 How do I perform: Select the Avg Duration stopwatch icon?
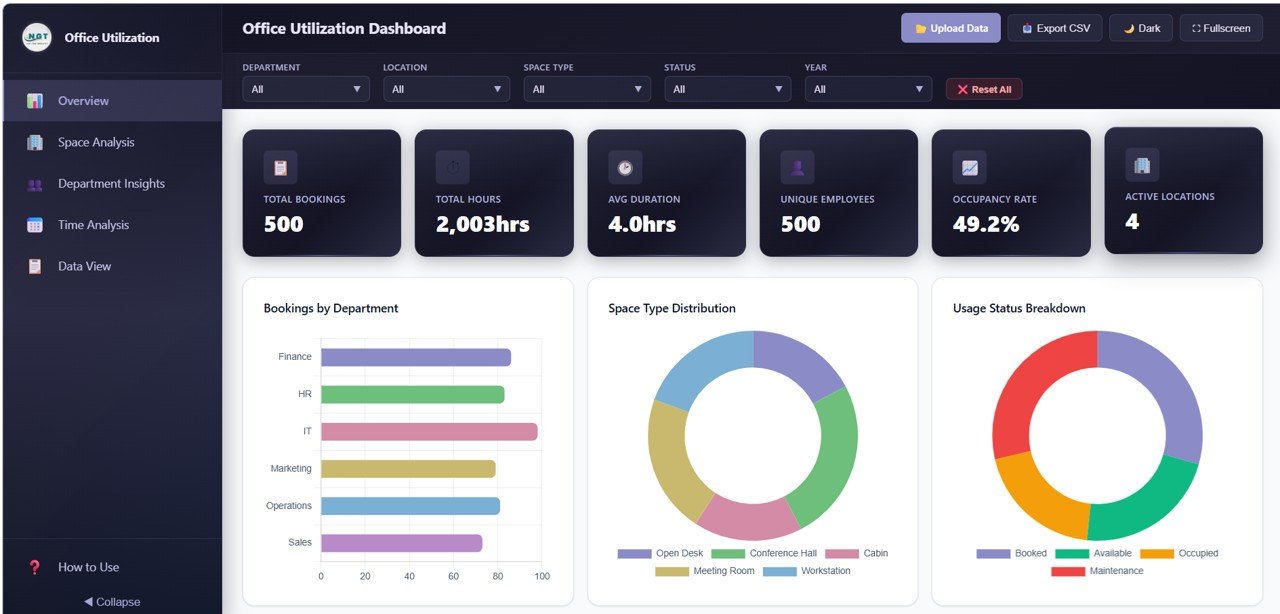(623, 166)
